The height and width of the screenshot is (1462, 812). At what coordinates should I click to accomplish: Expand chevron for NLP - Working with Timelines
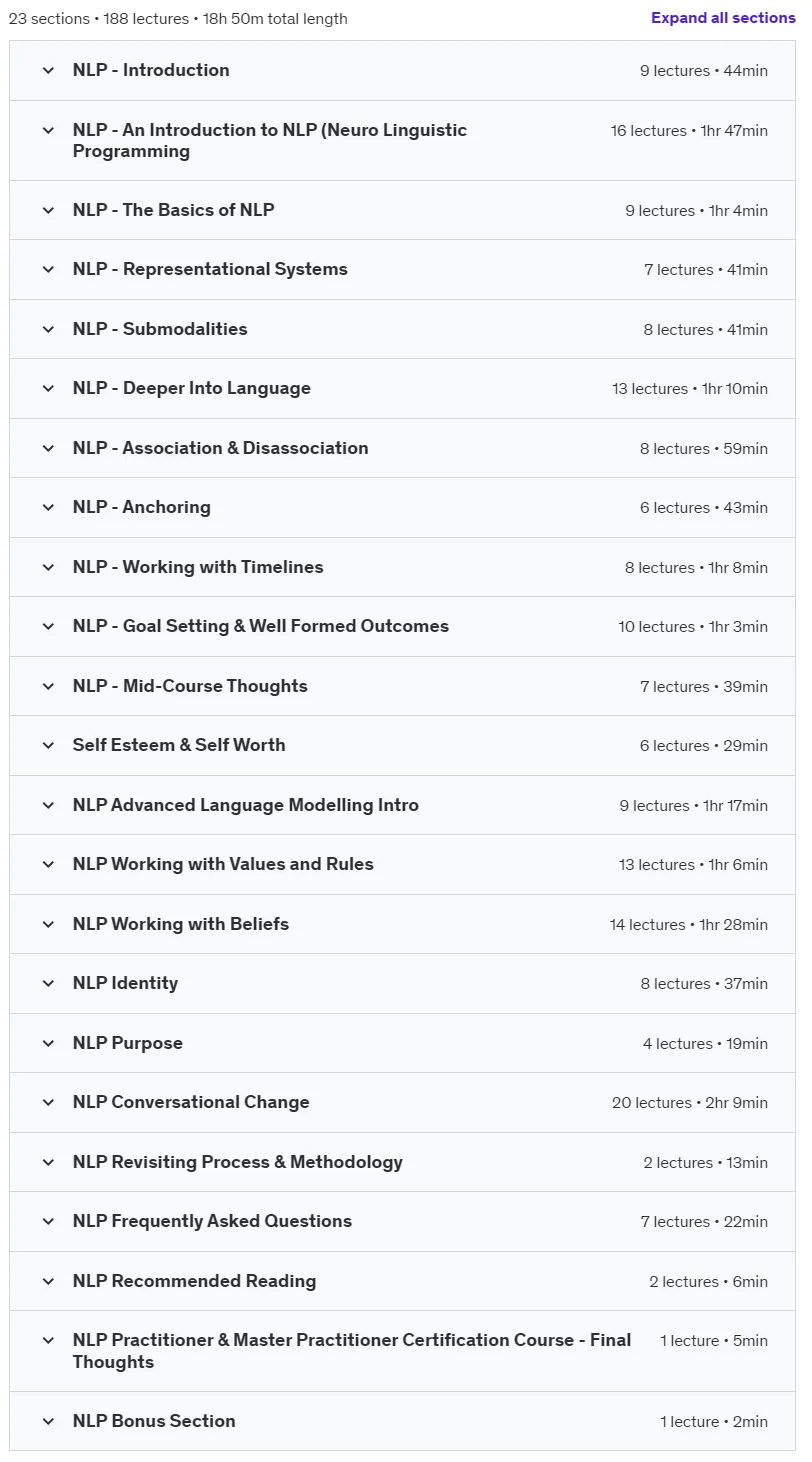pos(48,568)
